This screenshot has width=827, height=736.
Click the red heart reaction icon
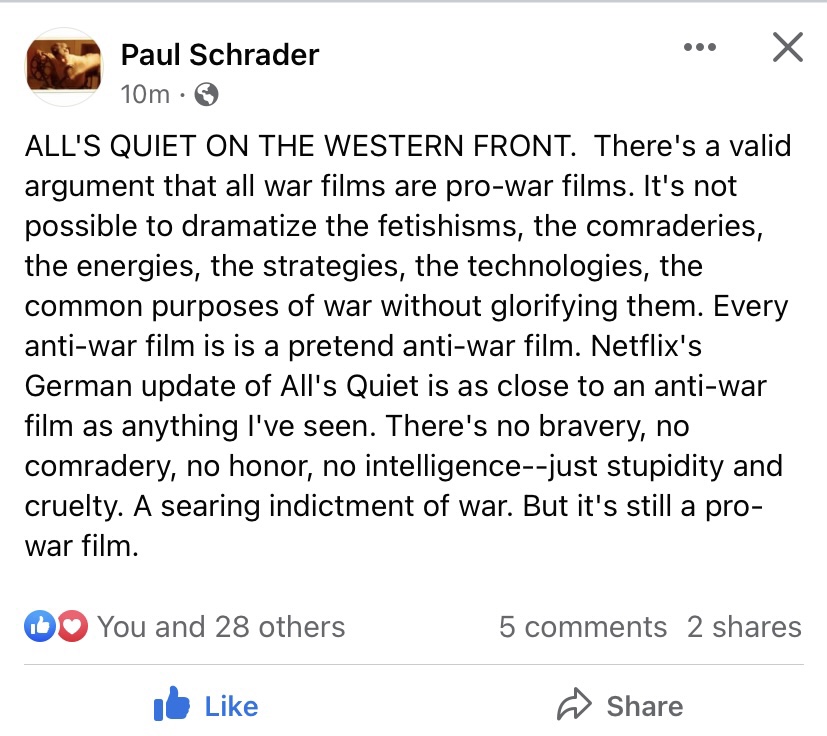[71, 627]
